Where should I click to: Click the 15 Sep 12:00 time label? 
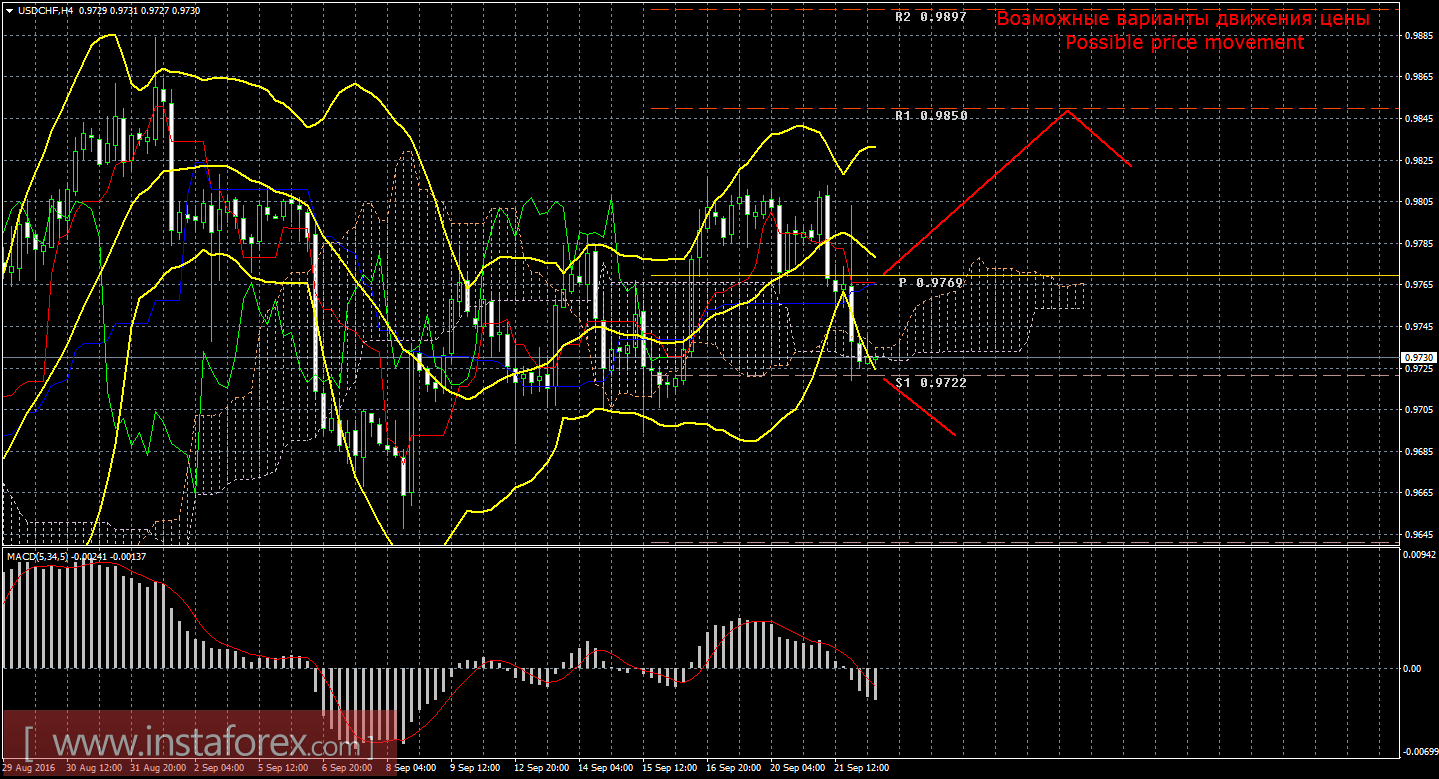(x=669, y=769)
